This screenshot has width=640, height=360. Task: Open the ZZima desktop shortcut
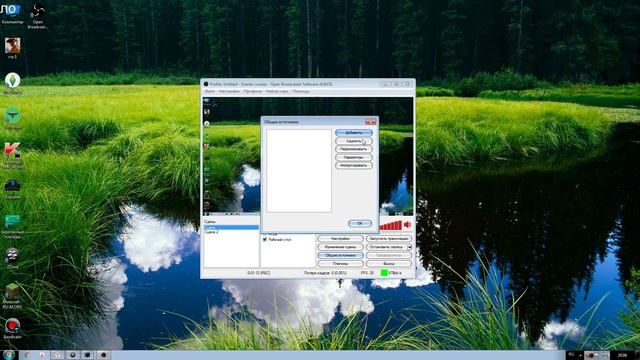point(12,258)
